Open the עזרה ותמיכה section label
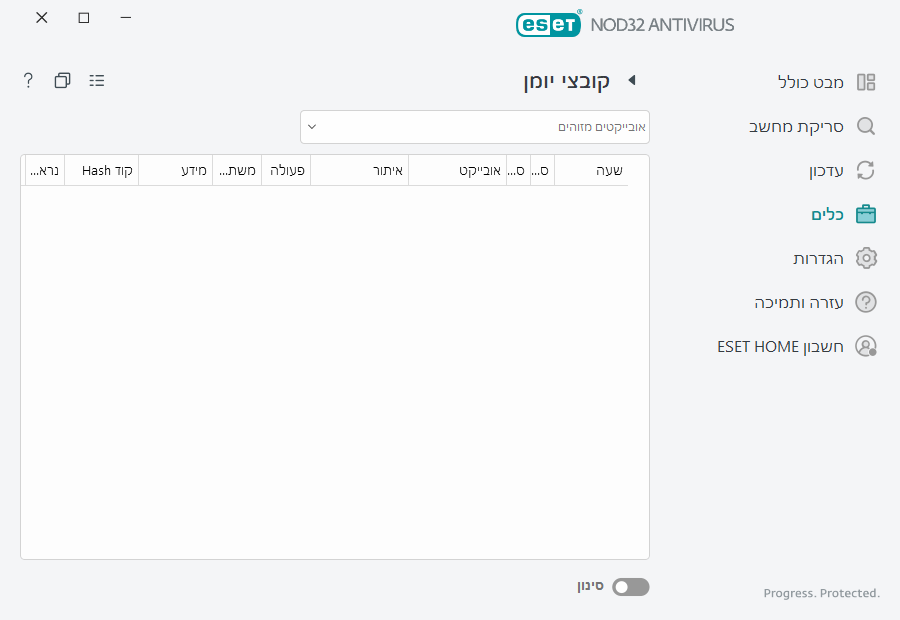The height and width of the screenshot is (620, 900). (x=800, y=302)
